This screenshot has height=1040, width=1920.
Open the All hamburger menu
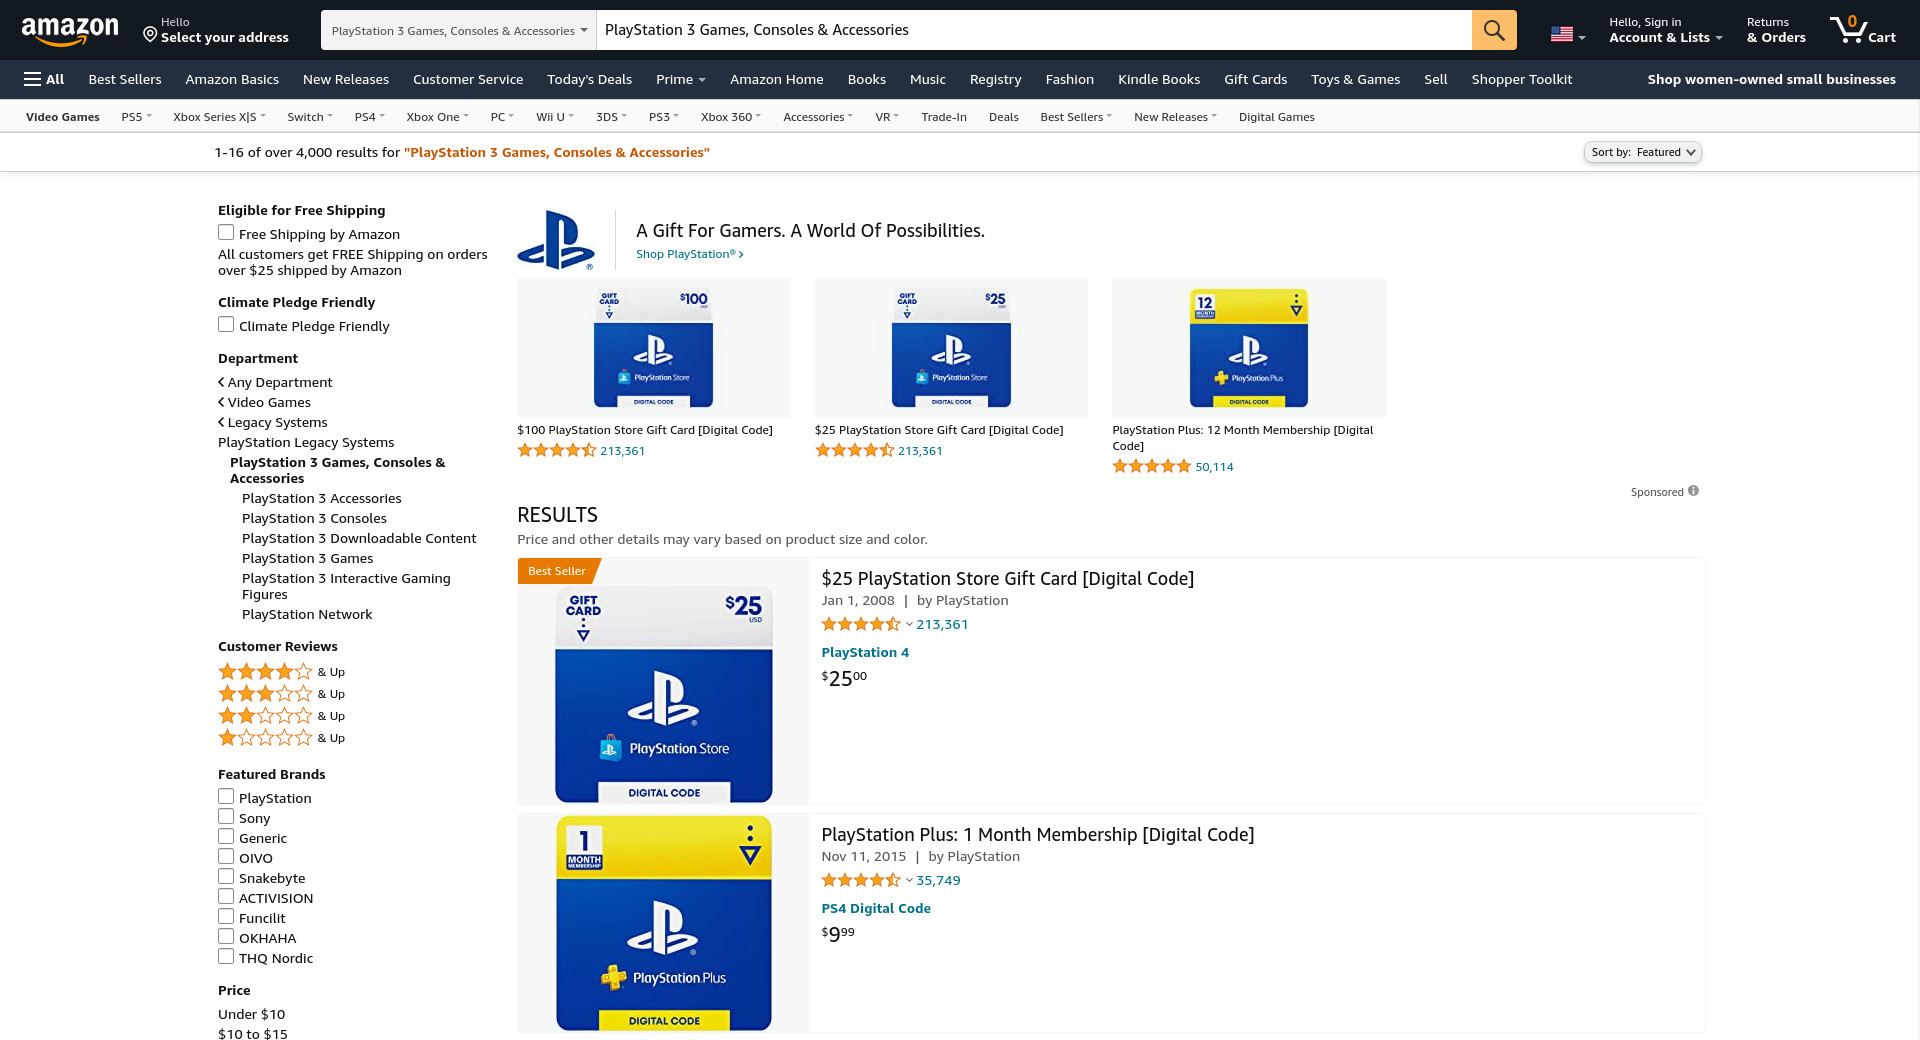(44, 79)
